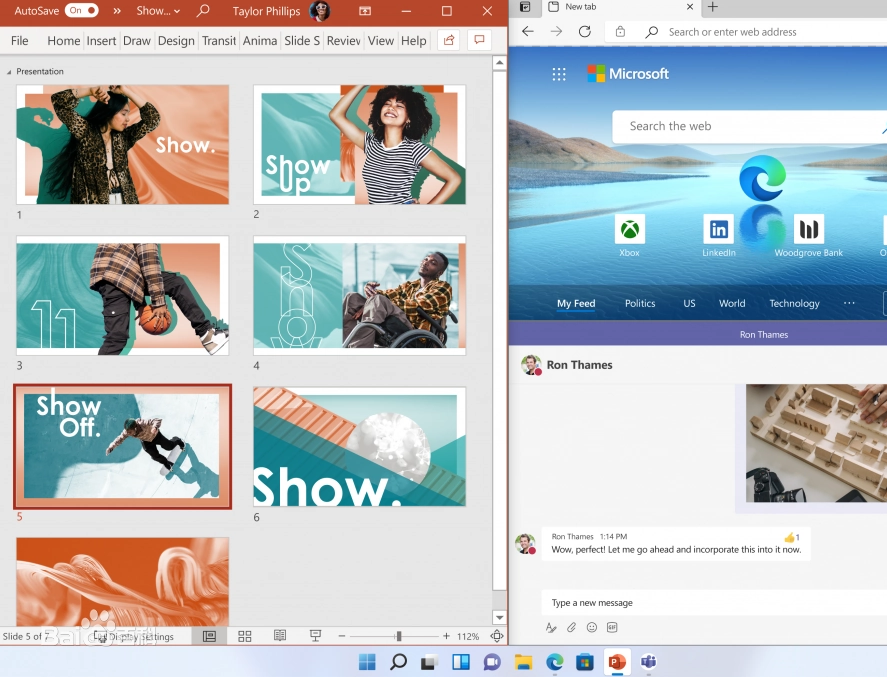Attach a file using the paperclip icon
The height and width of the screenshot is (677, 887).
pyautogui.click(x=571, y=628)
